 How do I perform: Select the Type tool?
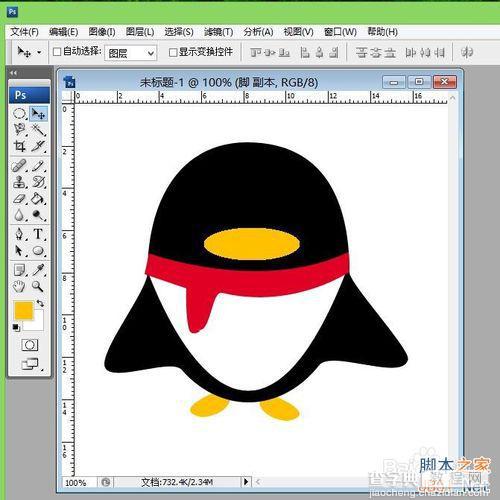point(38,234)
